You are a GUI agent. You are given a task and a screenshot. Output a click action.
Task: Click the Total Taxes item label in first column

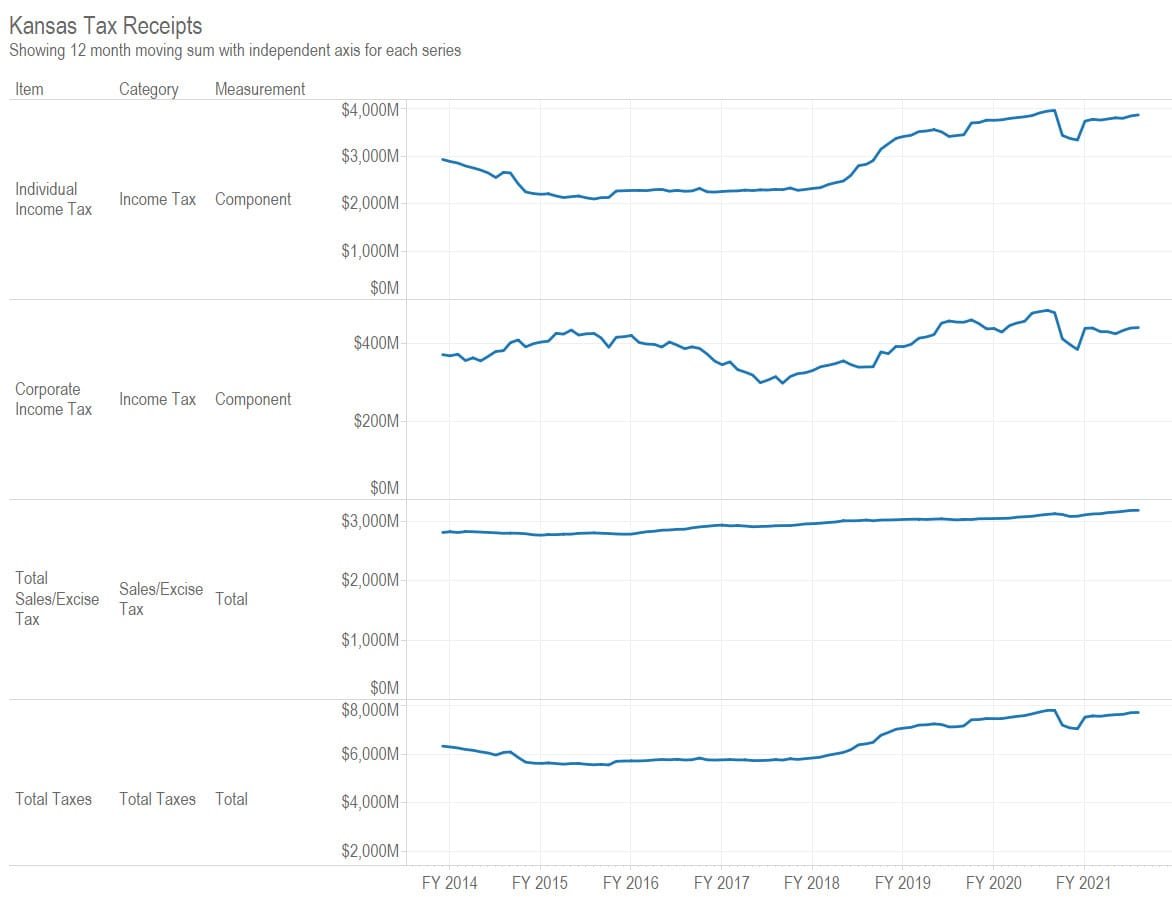tap(53, 799)
